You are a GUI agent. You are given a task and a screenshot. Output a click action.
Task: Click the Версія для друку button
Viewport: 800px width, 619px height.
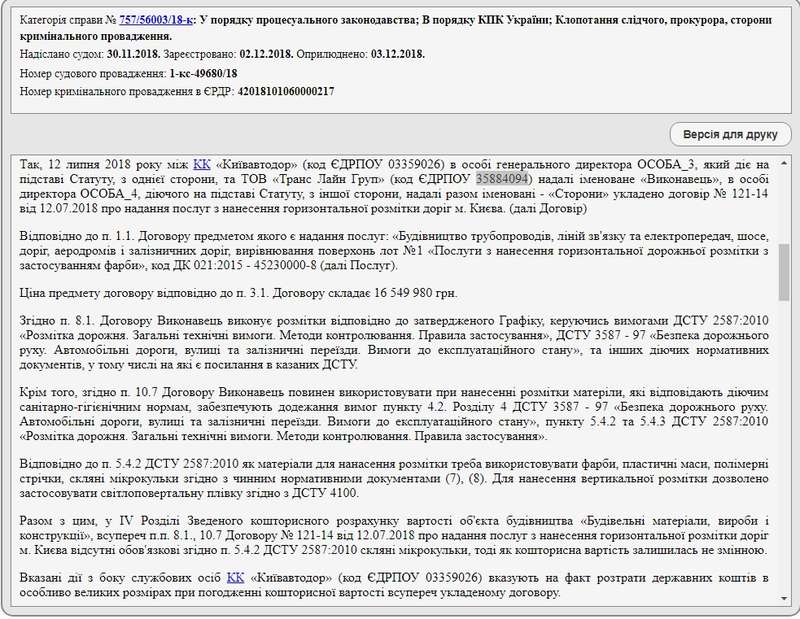730,135
